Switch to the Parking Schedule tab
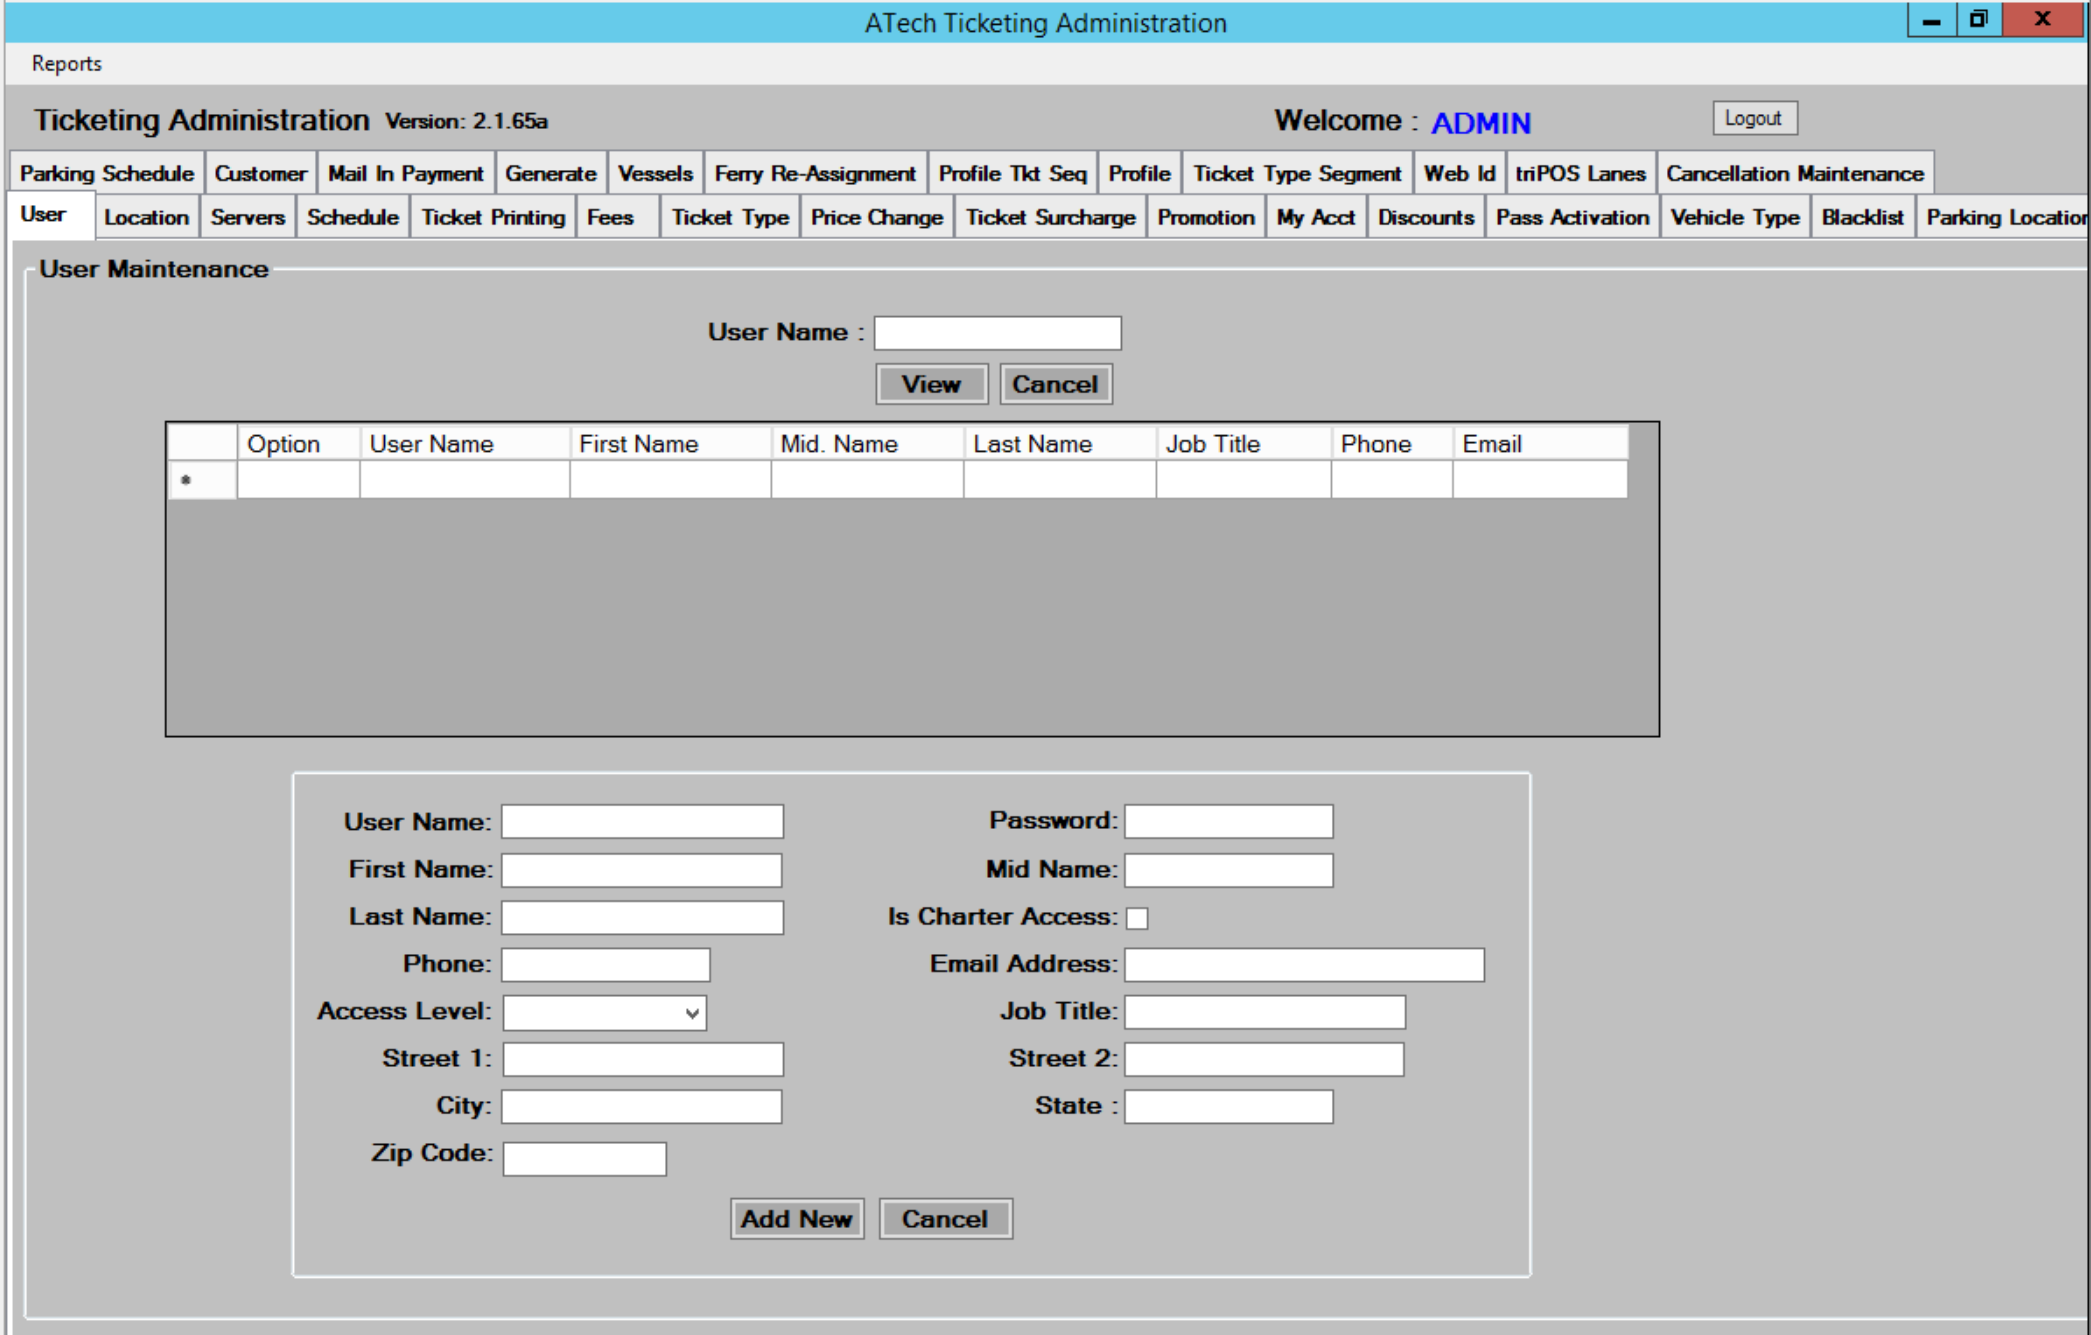 (x=107, y=173)
